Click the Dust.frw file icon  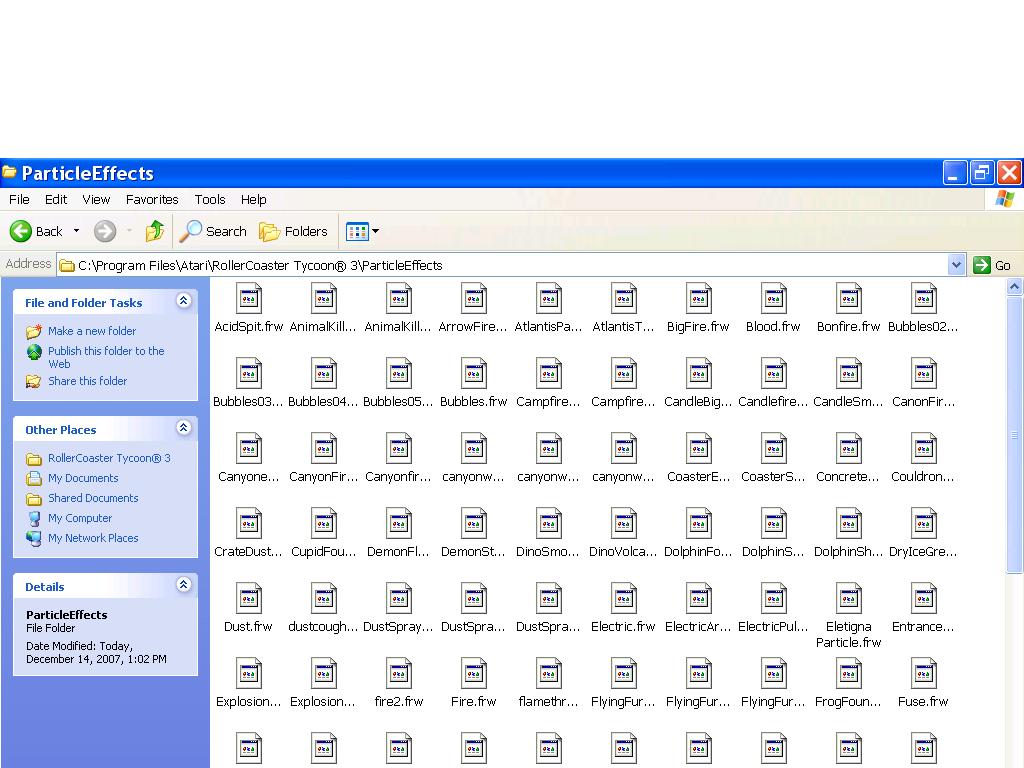[x=248, y=599]
